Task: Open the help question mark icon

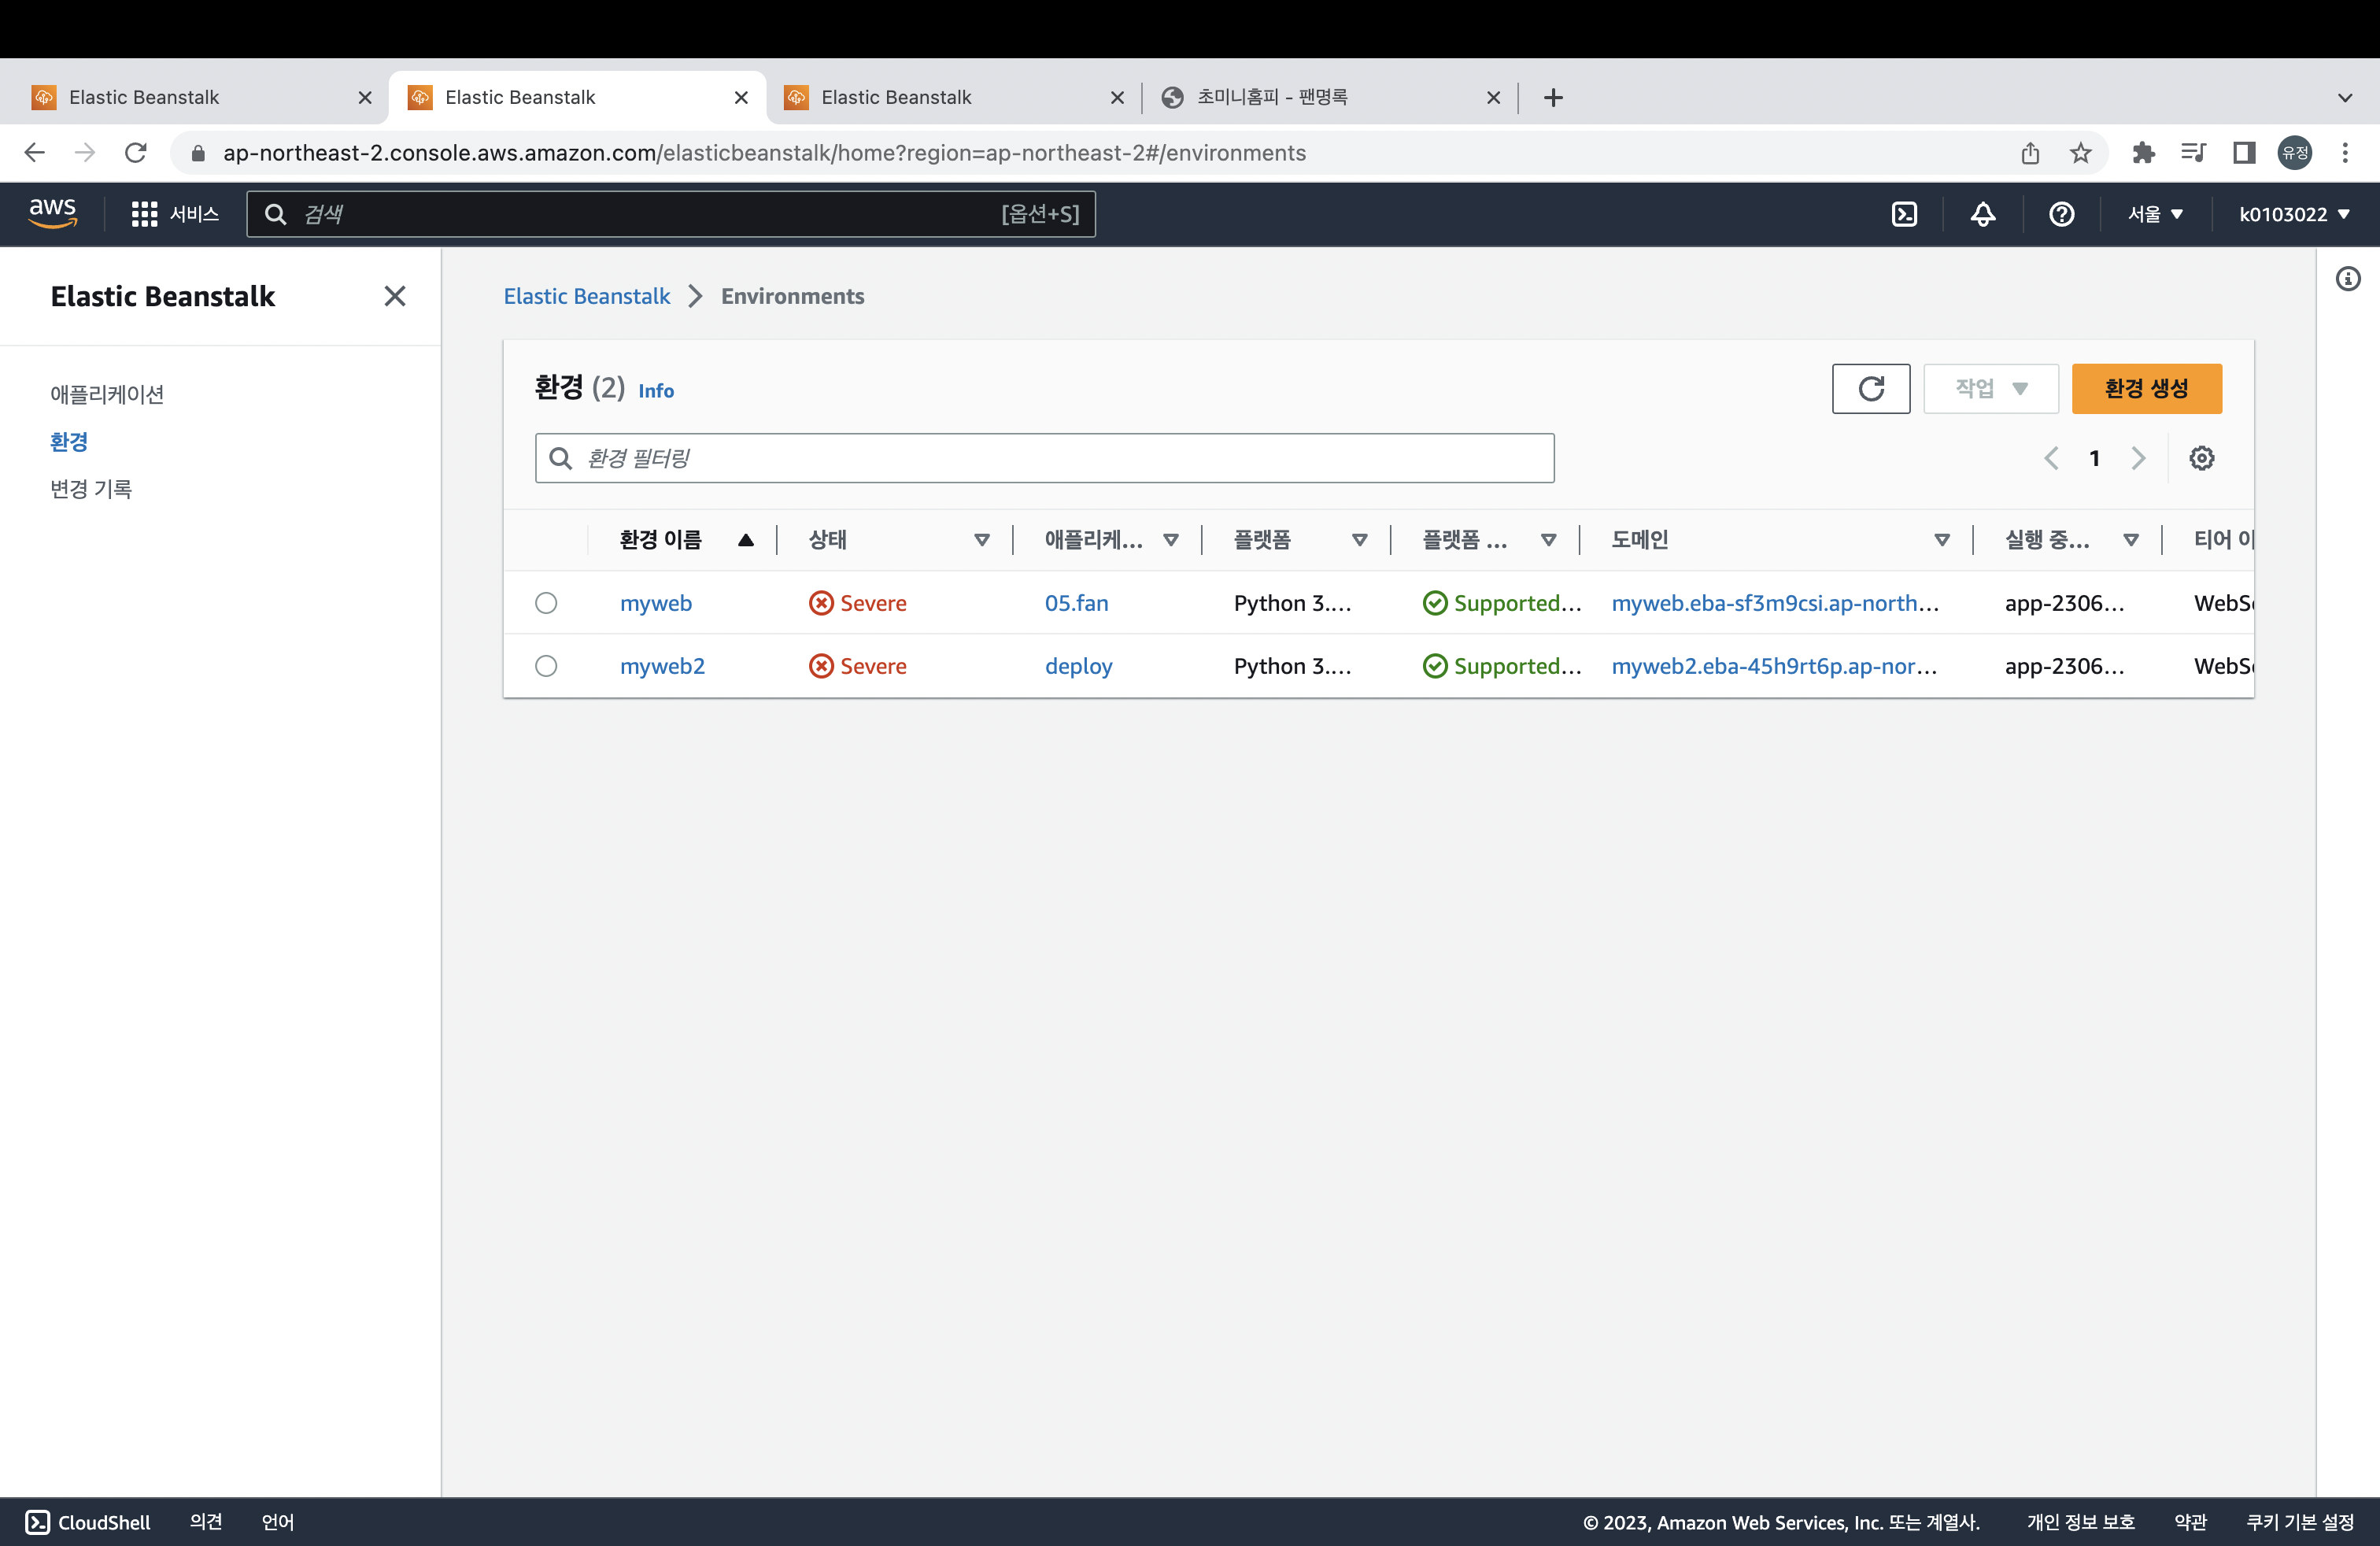Action: click(2061, 214)
